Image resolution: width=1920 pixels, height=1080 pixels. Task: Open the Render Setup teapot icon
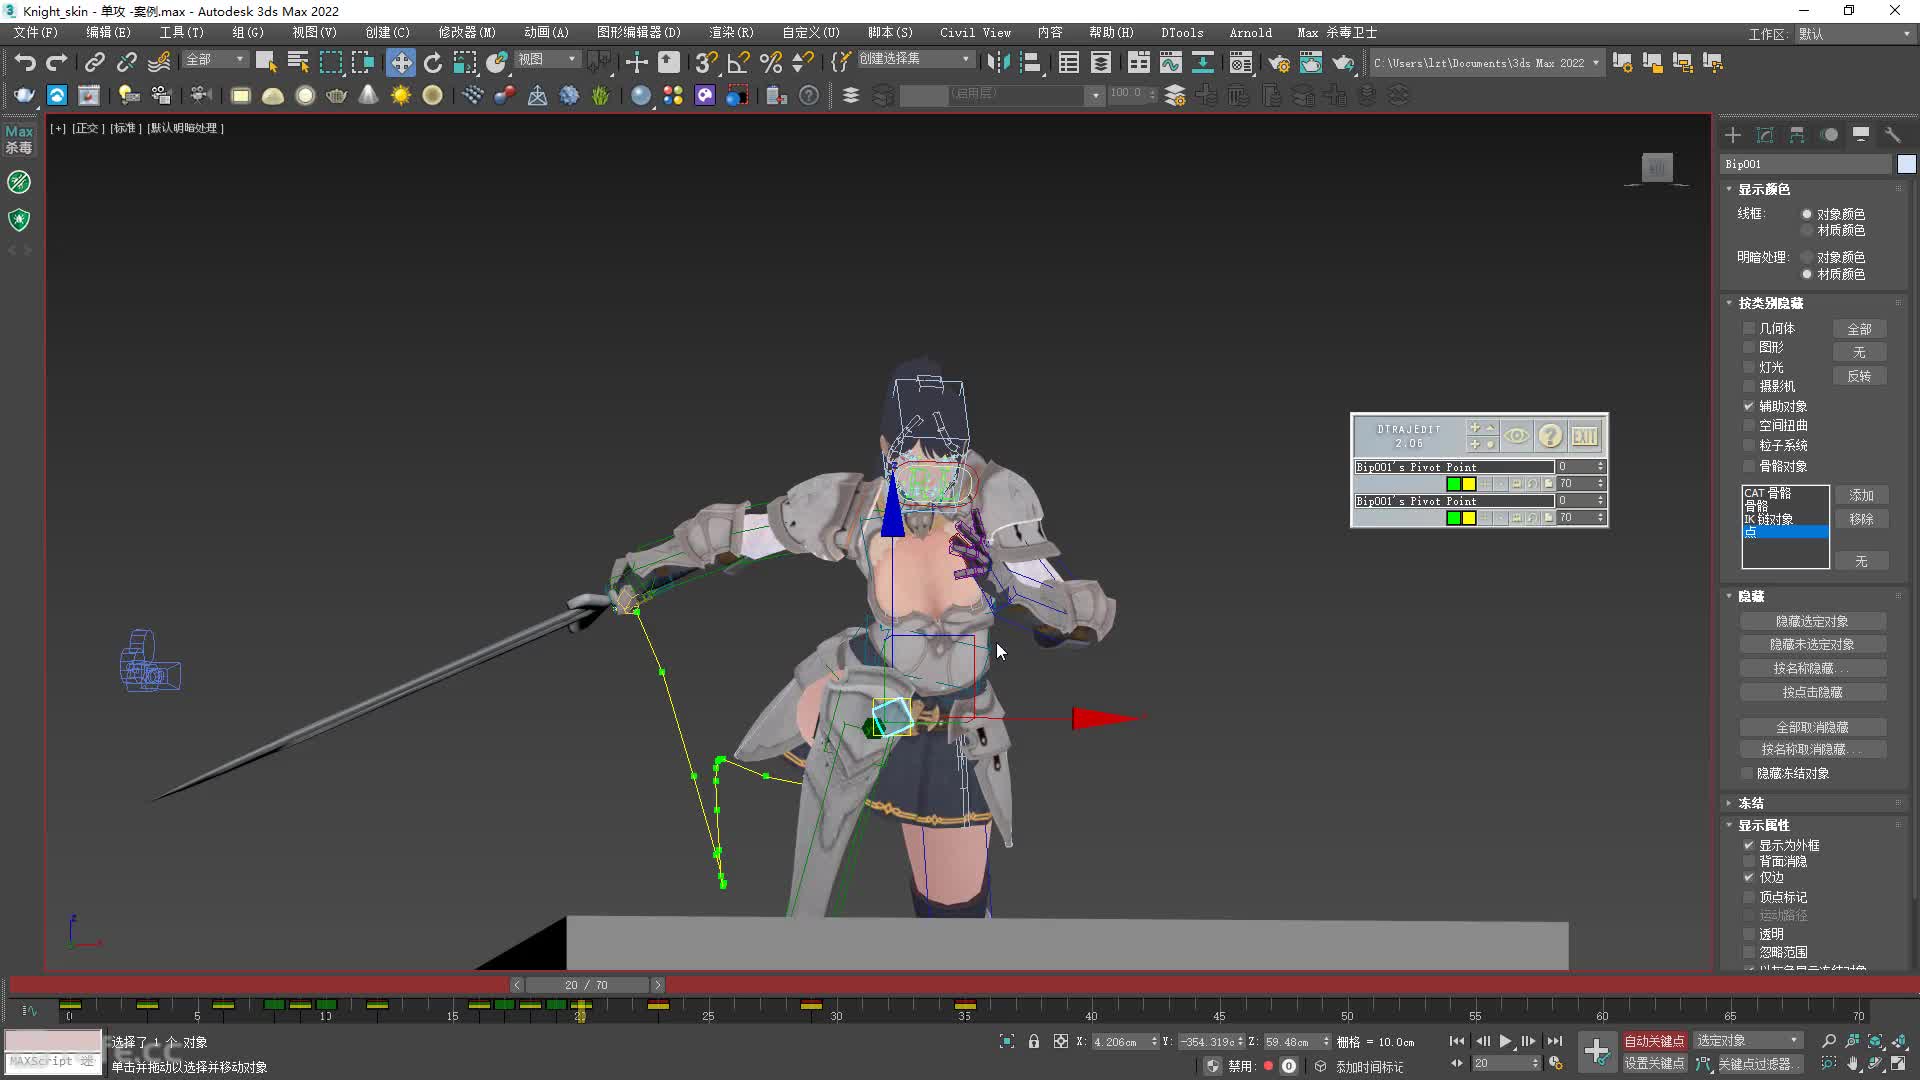click(x=1278, y=62)
